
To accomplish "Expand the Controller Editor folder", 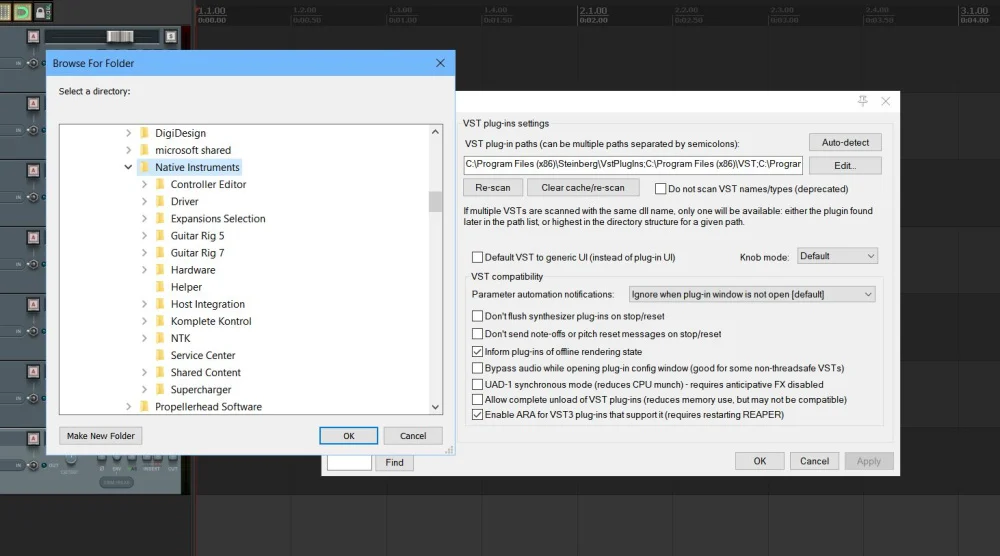I will pyautogui.click(x=144, y=184).
